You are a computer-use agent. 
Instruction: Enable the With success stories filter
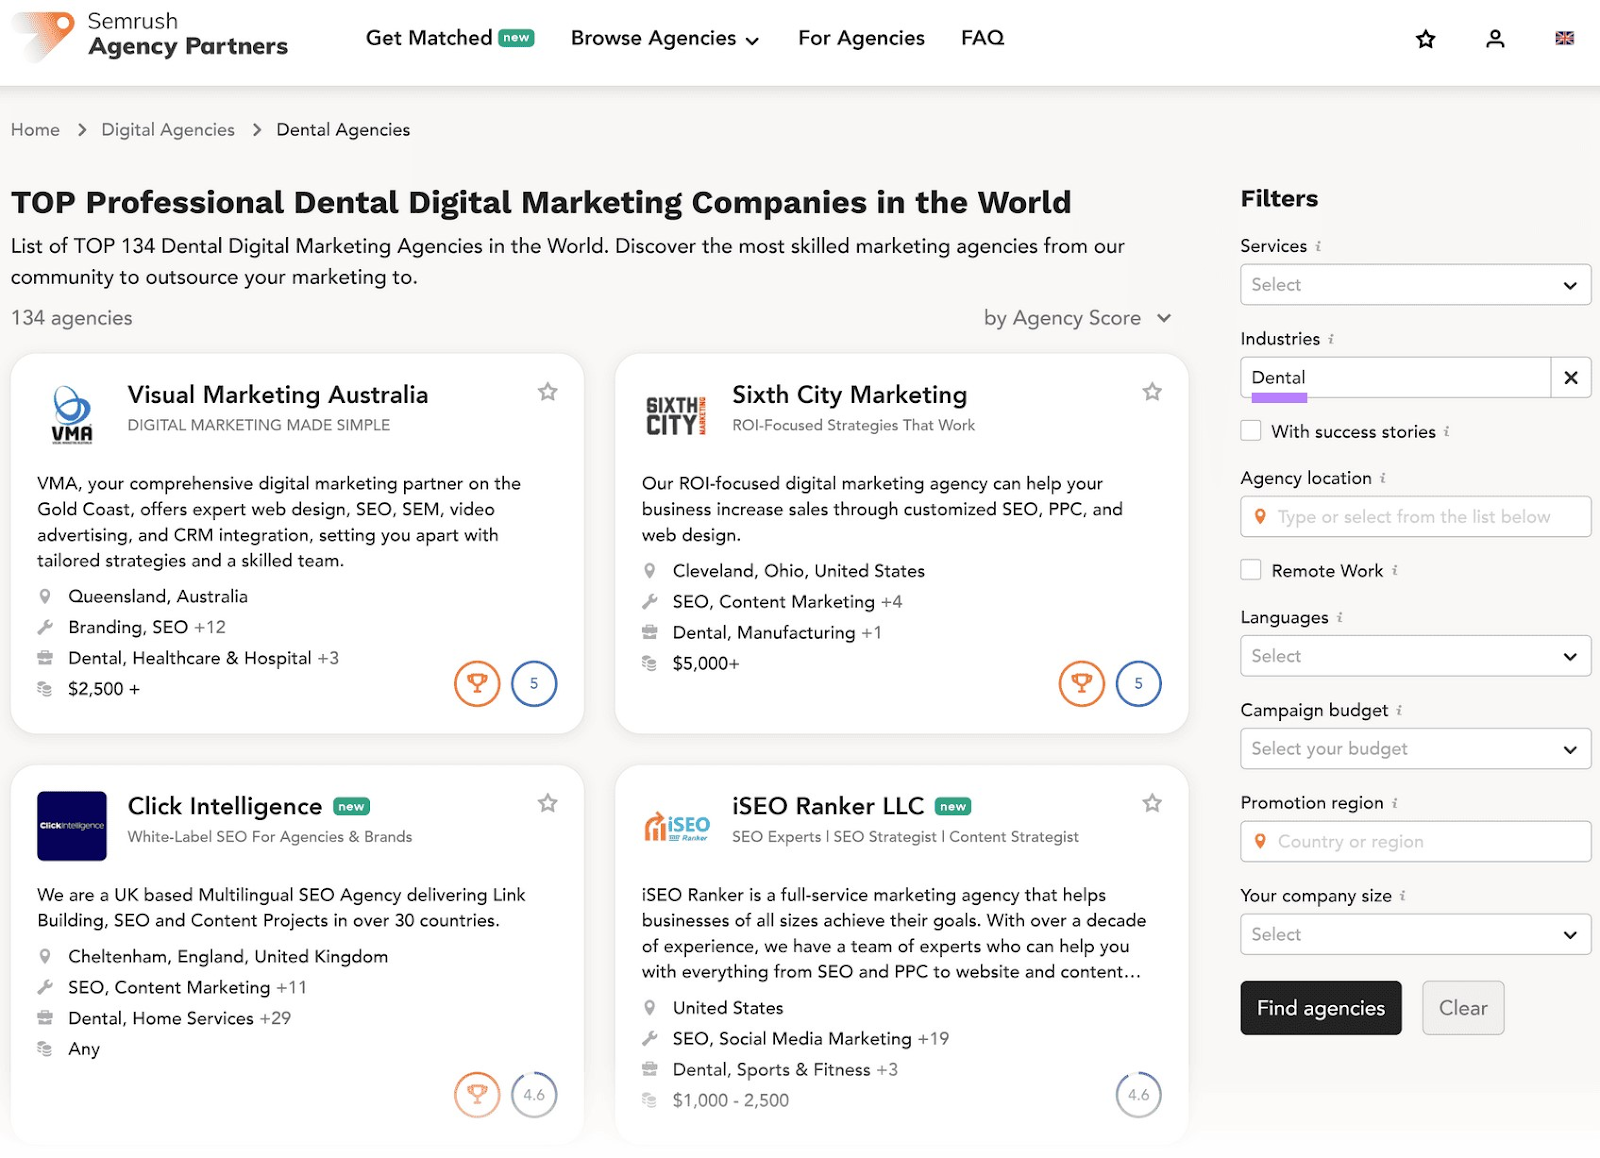click(x=1250, y=430)
